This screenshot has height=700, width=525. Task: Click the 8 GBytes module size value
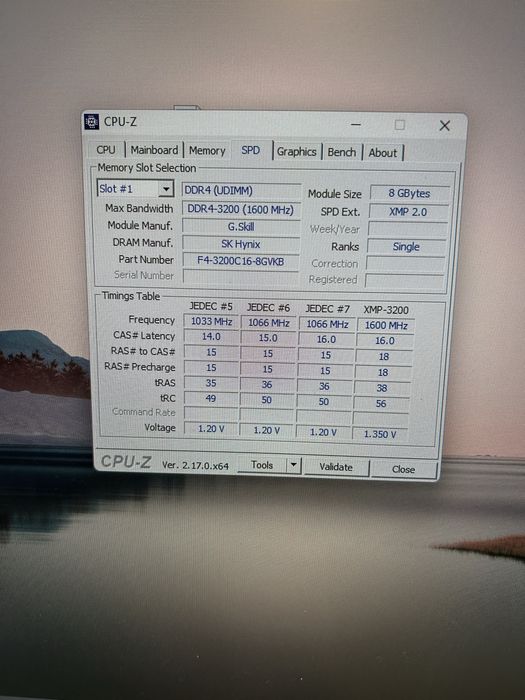pos(409,193)
